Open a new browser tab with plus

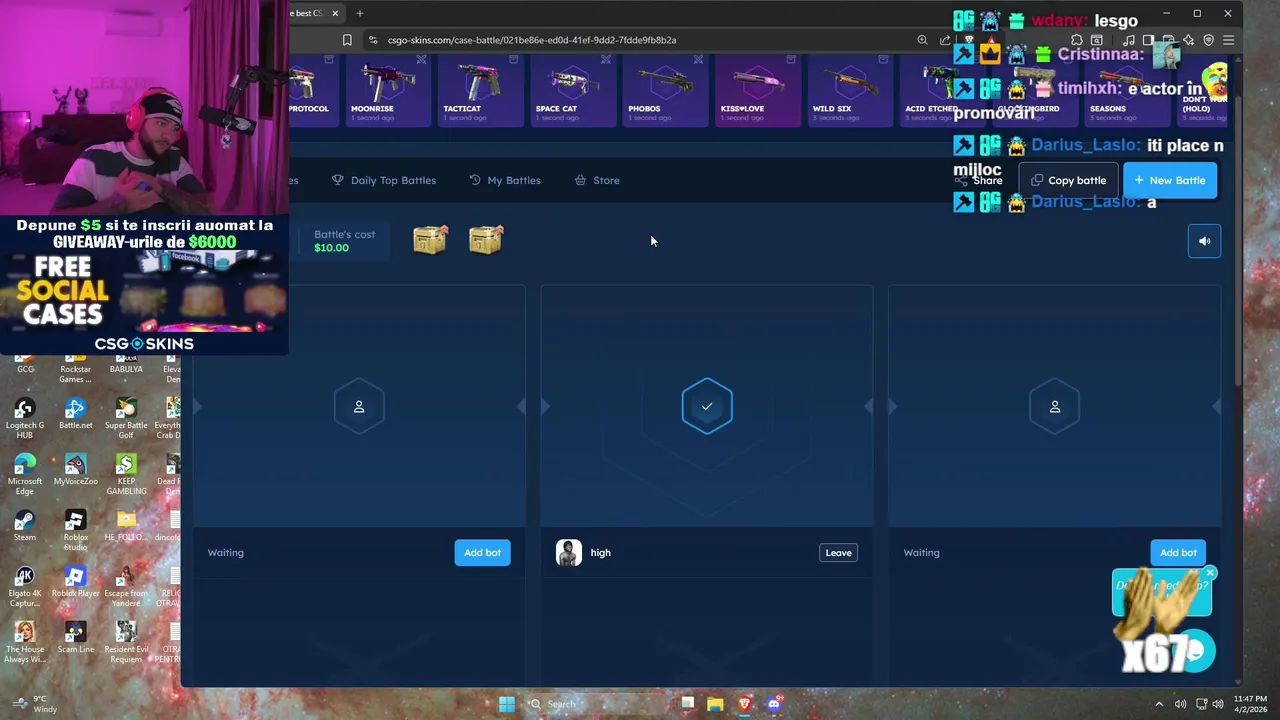coord(360,13)
